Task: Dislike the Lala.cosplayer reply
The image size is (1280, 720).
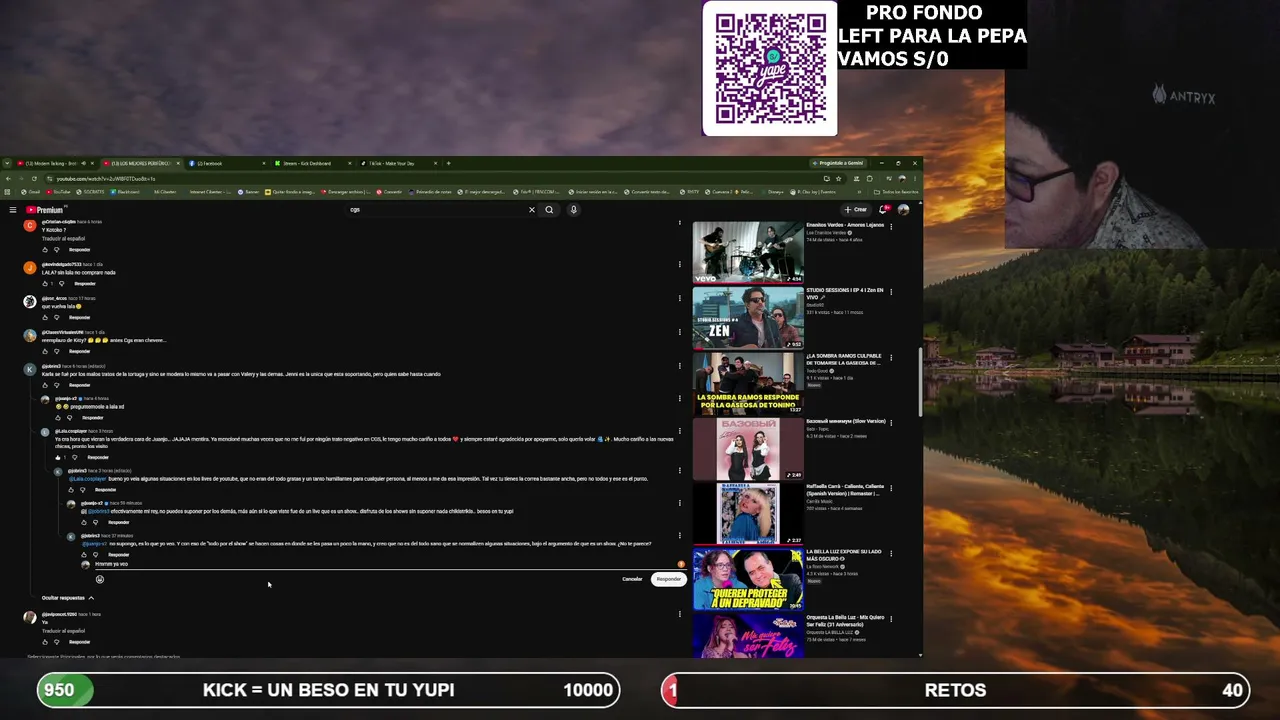Action: 75,457
